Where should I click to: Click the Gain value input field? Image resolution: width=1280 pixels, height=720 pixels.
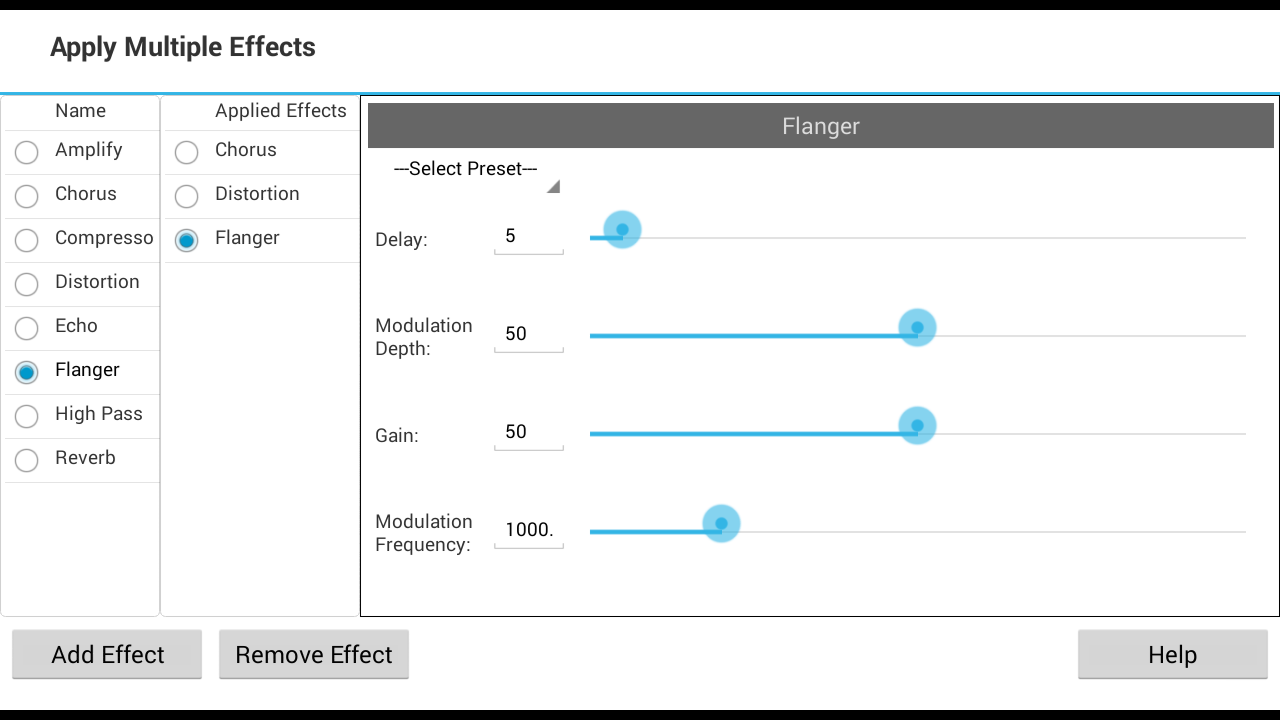528,433
